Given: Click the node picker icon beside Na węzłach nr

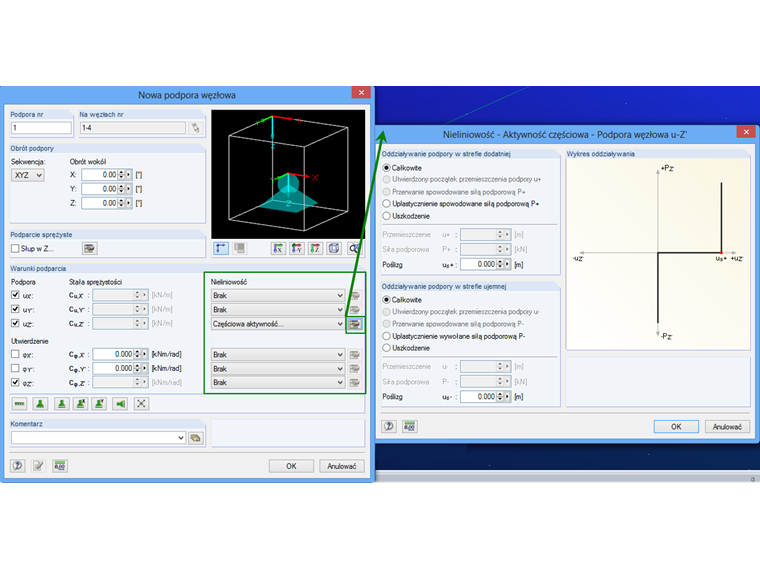Looking at the screenshot, I should pyautogui.click(x=195, y=128).
